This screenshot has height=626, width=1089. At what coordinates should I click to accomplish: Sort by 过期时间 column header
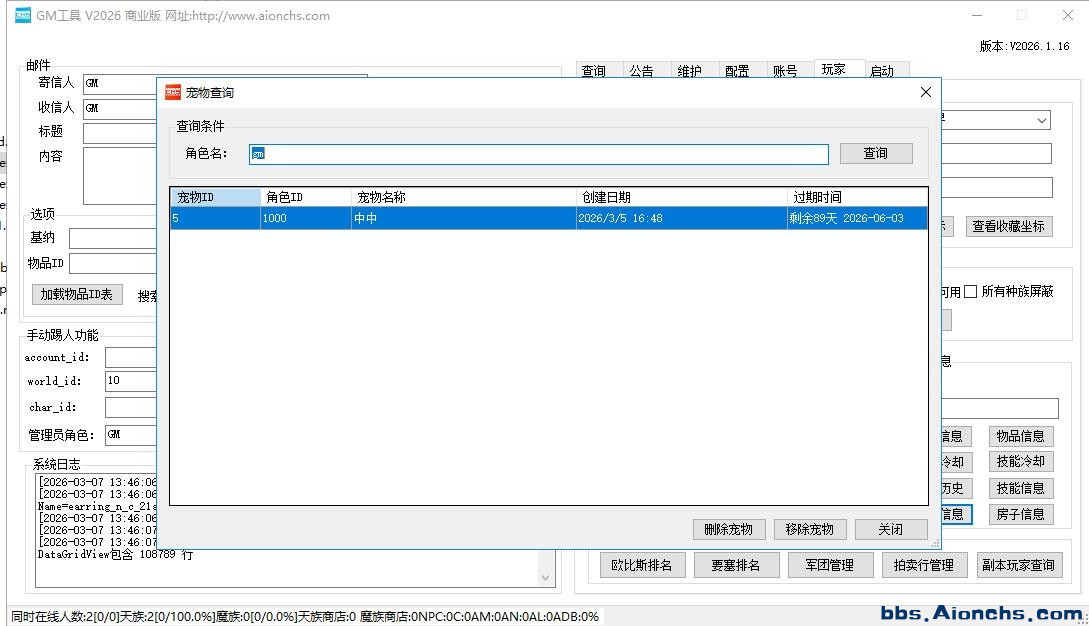(x=856, y=197)
